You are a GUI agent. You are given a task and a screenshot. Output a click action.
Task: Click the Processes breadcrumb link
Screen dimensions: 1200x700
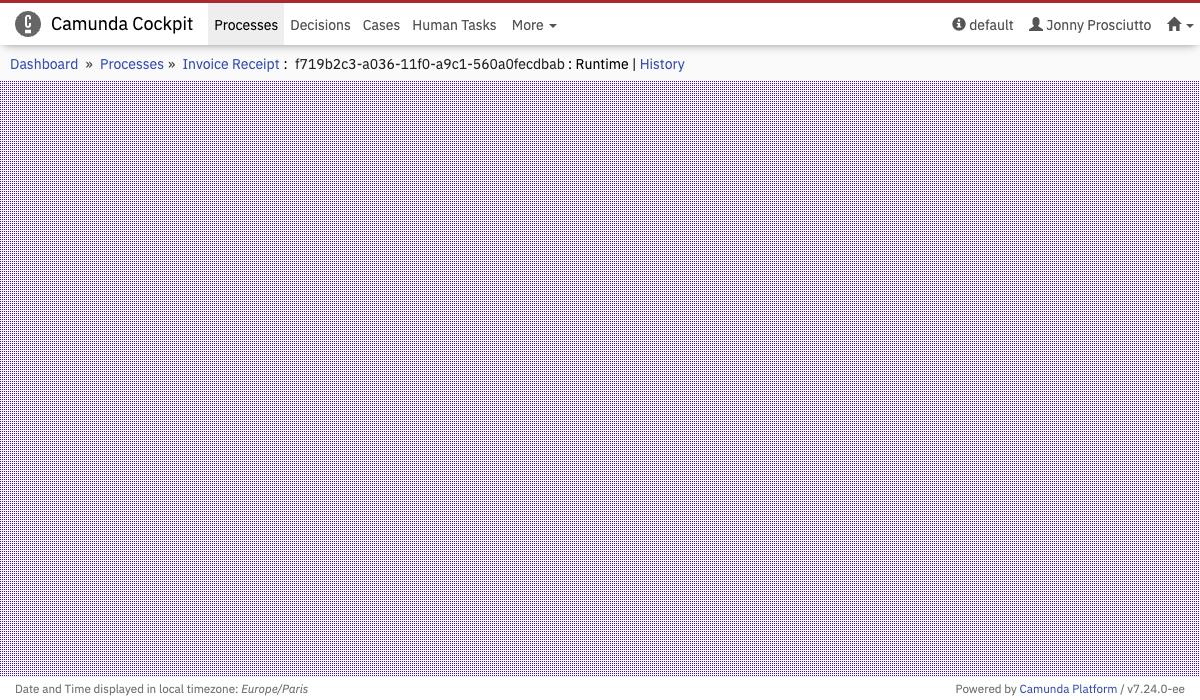[132, 64]
